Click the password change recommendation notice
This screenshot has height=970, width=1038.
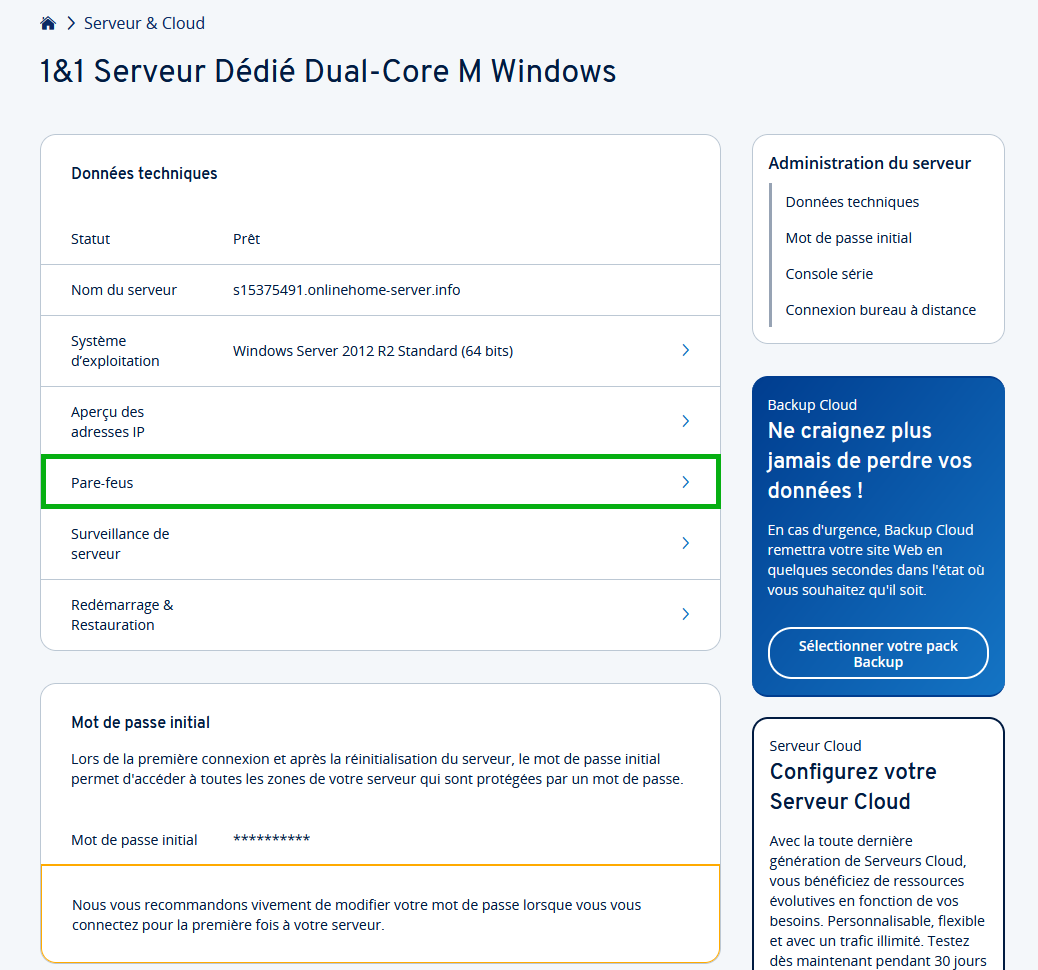381,914
